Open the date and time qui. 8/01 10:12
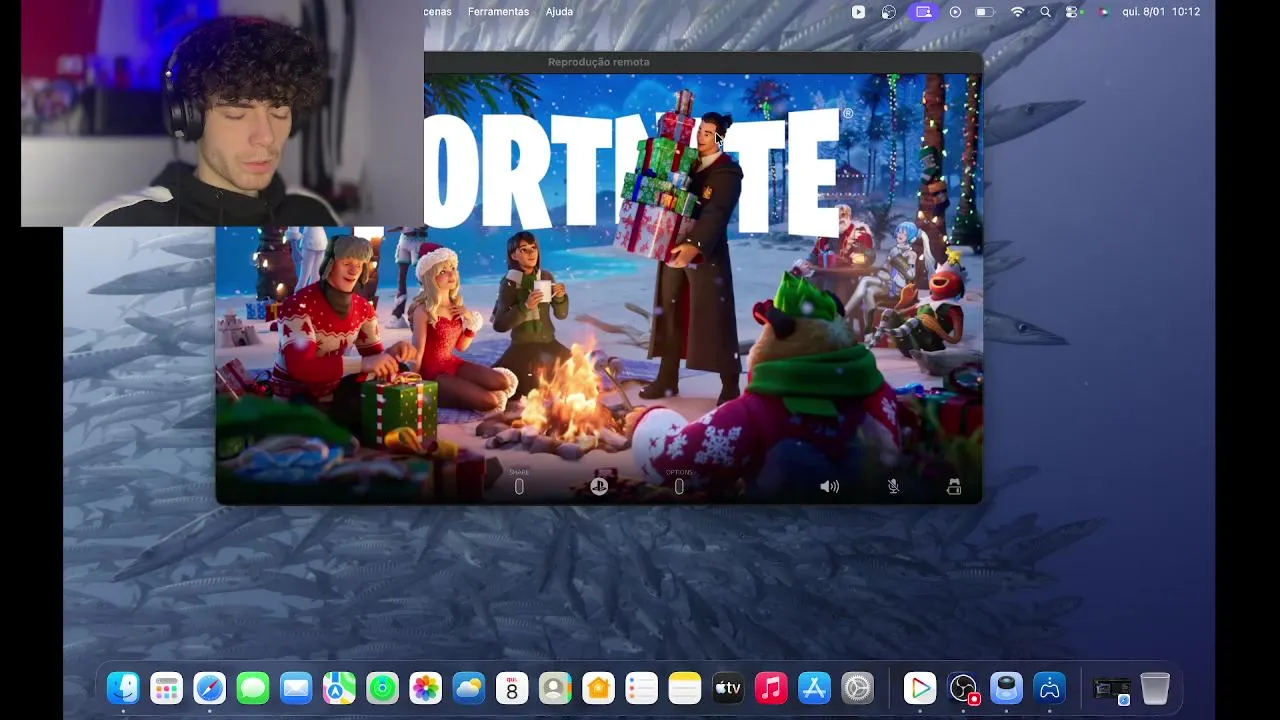This screenshot has width=1280, height=720. (1161, 12)
